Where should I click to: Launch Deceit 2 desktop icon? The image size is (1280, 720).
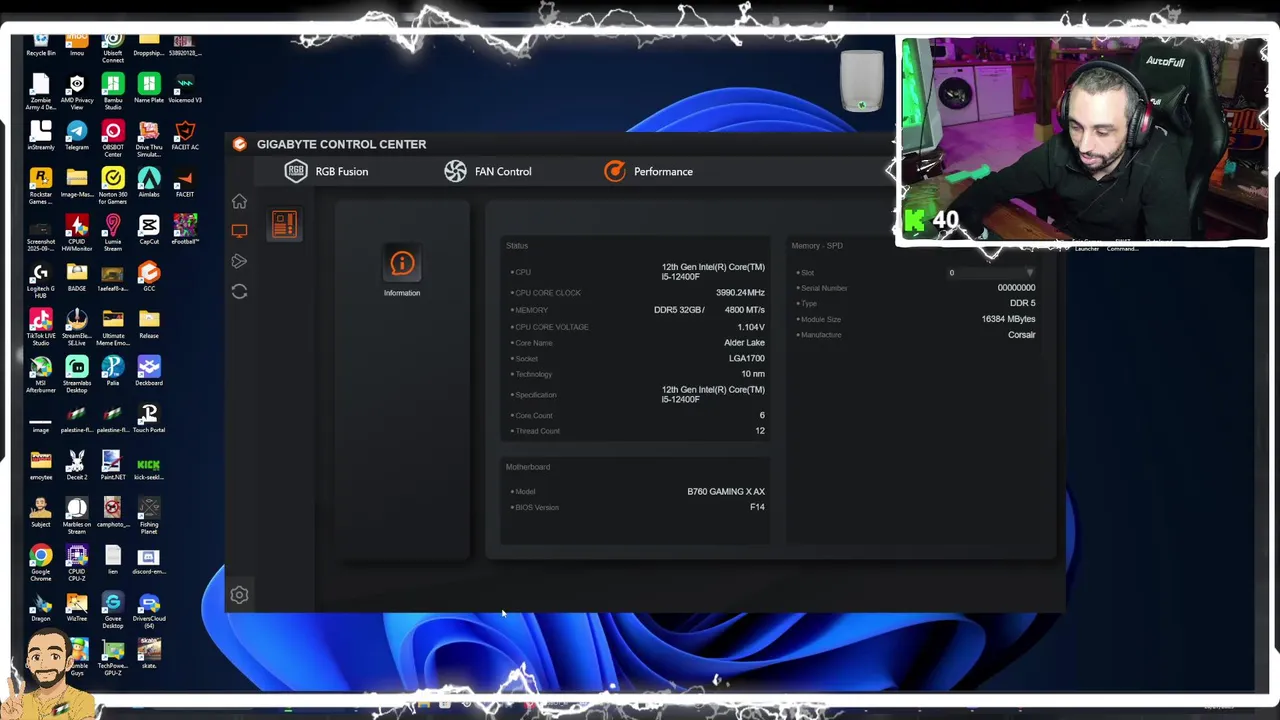click(77, 464)
